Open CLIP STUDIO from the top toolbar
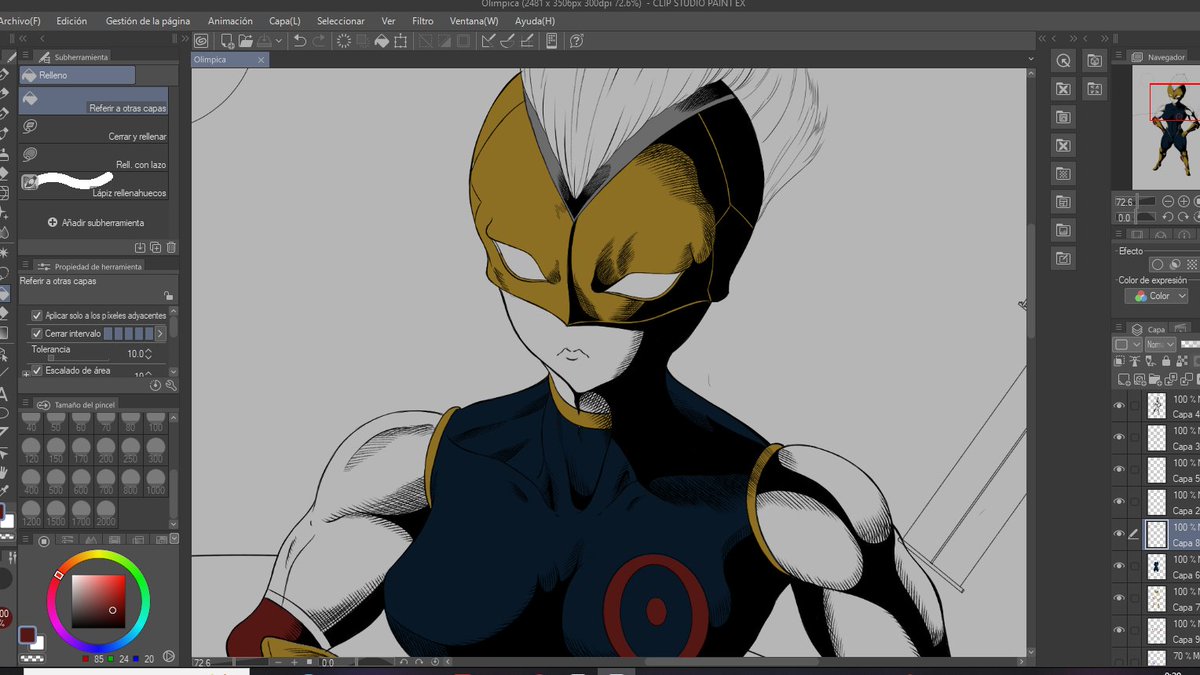This screenshot has width=1200, height=675. [200, 41]
